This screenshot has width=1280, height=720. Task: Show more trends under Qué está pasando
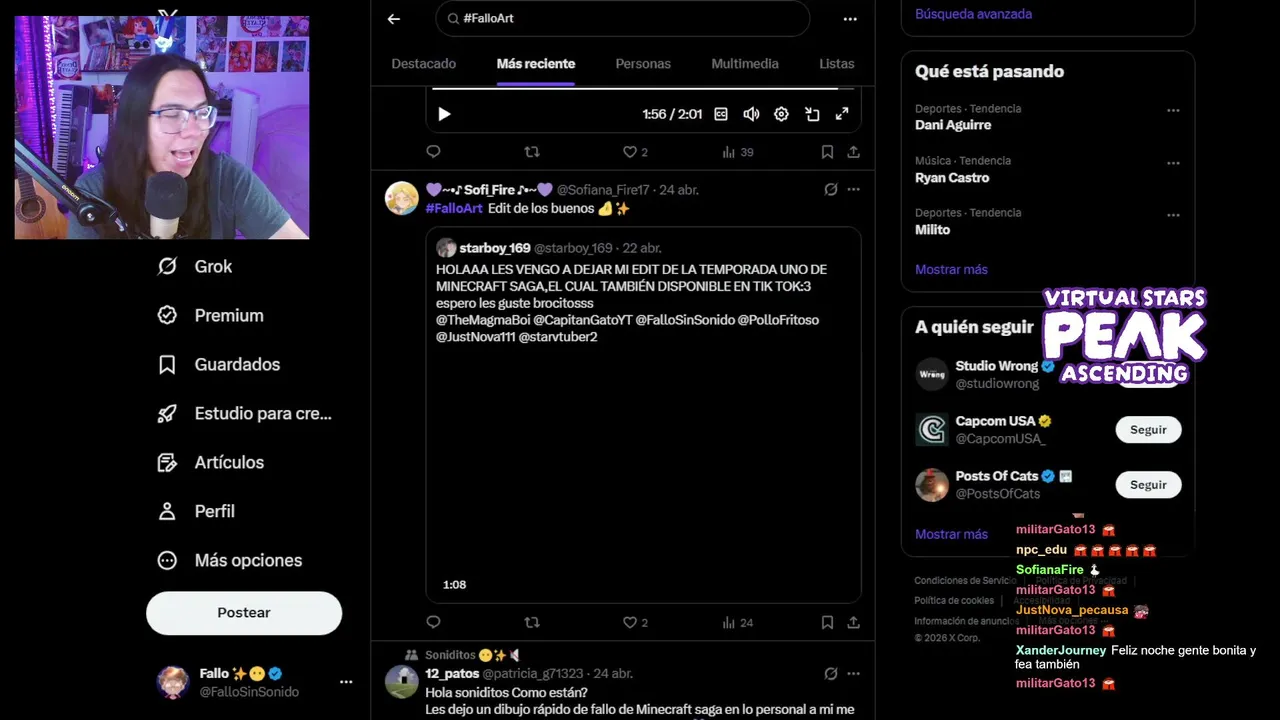click(951, 269)
